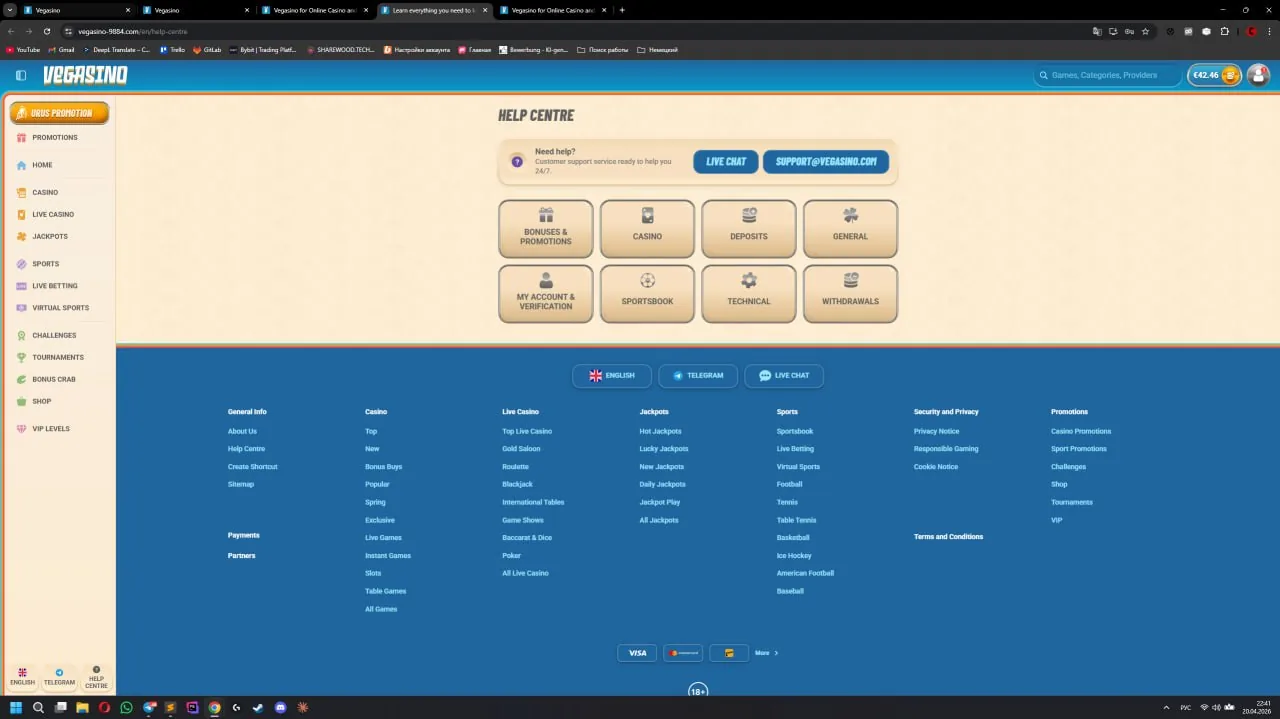The width and height of the screenshot is (1280, 719).
Task: Click the Sports icon in the sidebar
Action: [x=22, y=264]
